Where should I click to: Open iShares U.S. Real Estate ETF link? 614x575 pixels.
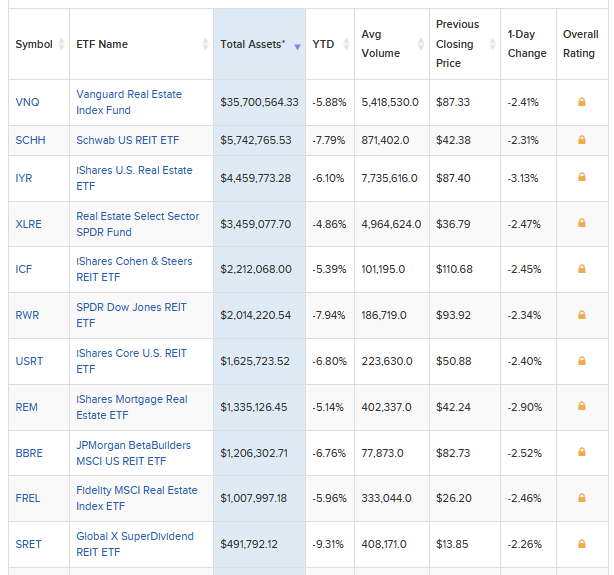134,178
